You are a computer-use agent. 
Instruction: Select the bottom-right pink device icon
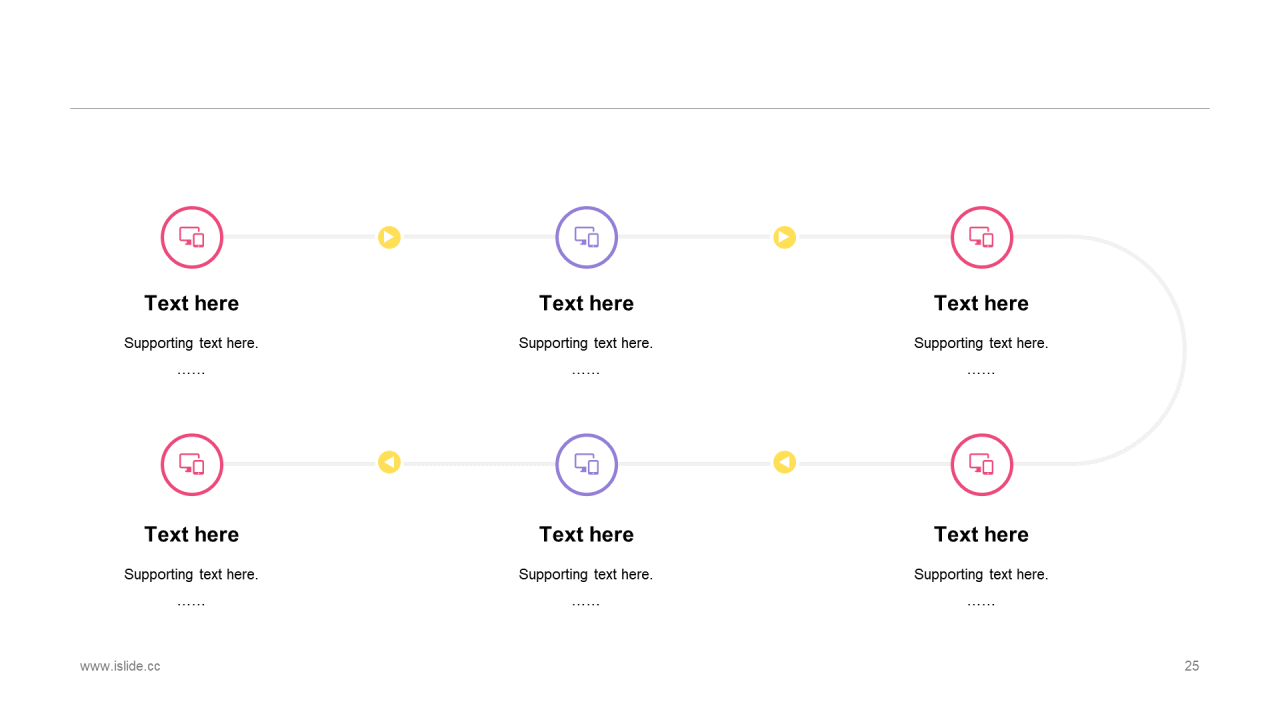(982, 464)
